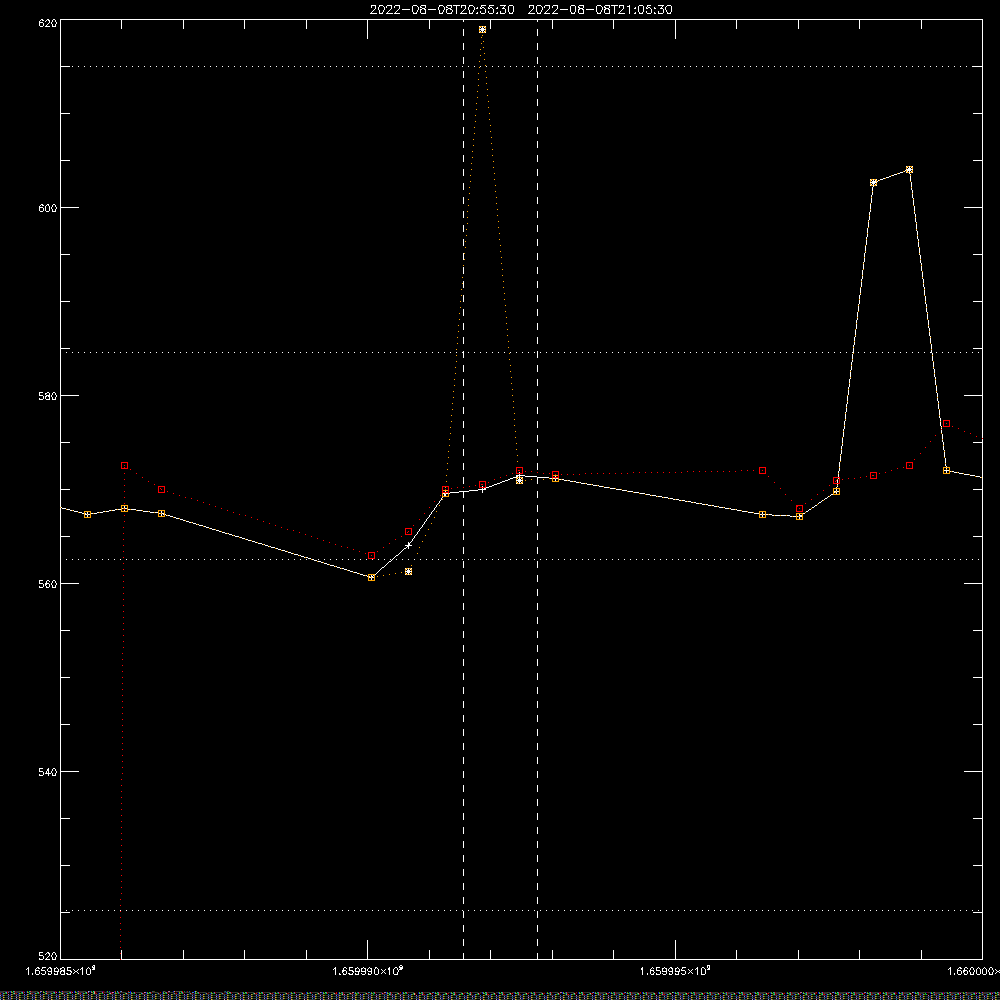
Task: Click the y-axis label 620
Action: pos(48,23)
